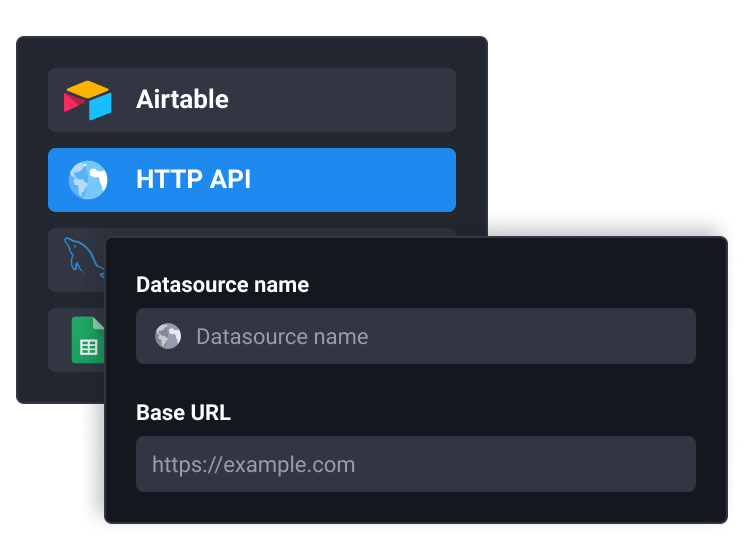Click the 'HTTP API' text label
The height and width of the screenshot is (560, 744).
click(x=193, y=179)
